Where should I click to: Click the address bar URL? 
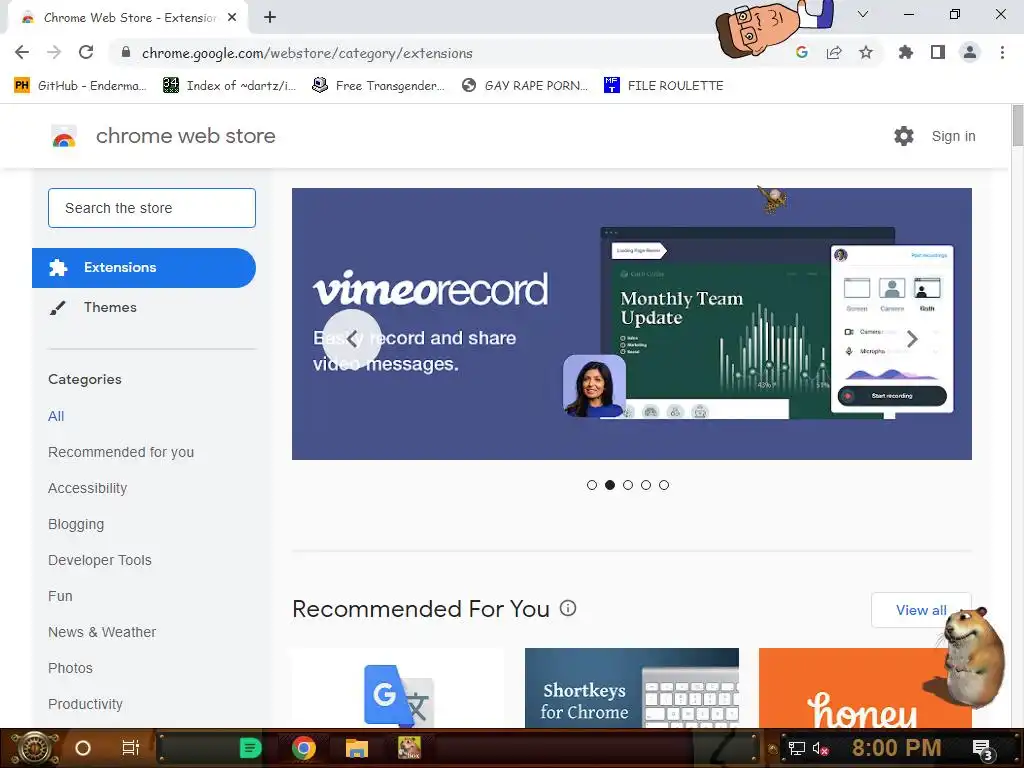click(x=307, y=53)
